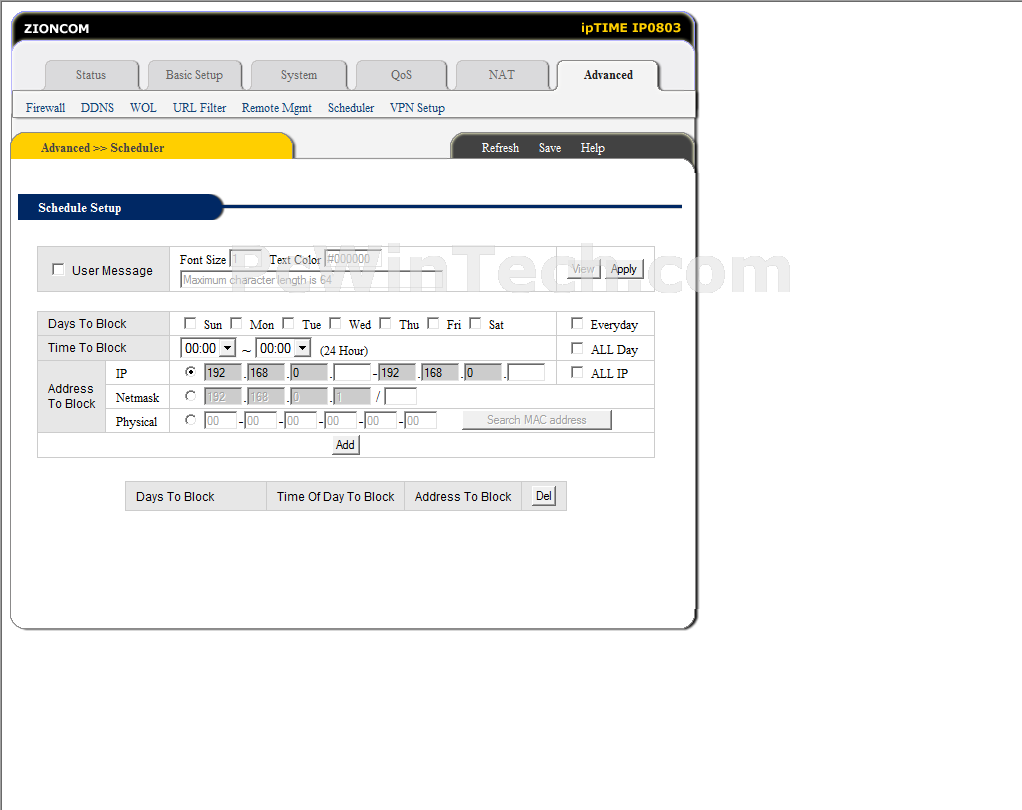Click the user message text field
This screenshot has width=1022, height=810.
tap(312, 280)
